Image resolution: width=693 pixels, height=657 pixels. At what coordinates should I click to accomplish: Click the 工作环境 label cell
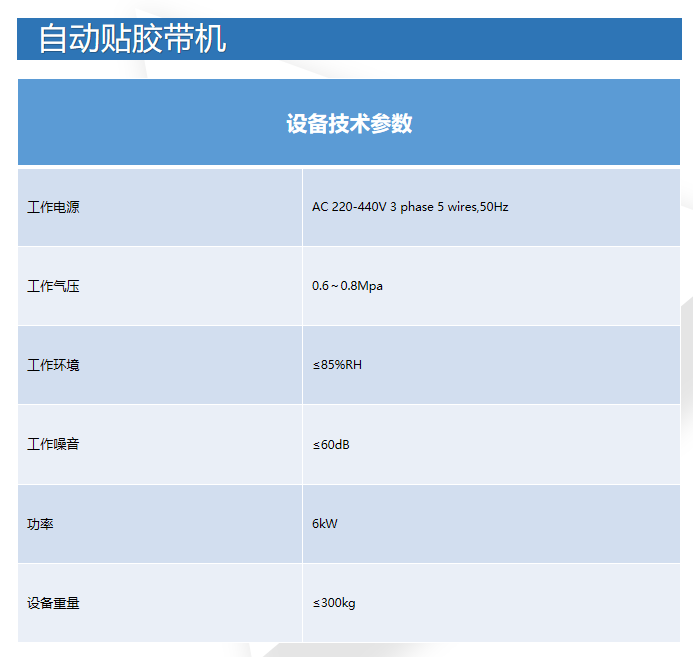(x=160, y=365)
